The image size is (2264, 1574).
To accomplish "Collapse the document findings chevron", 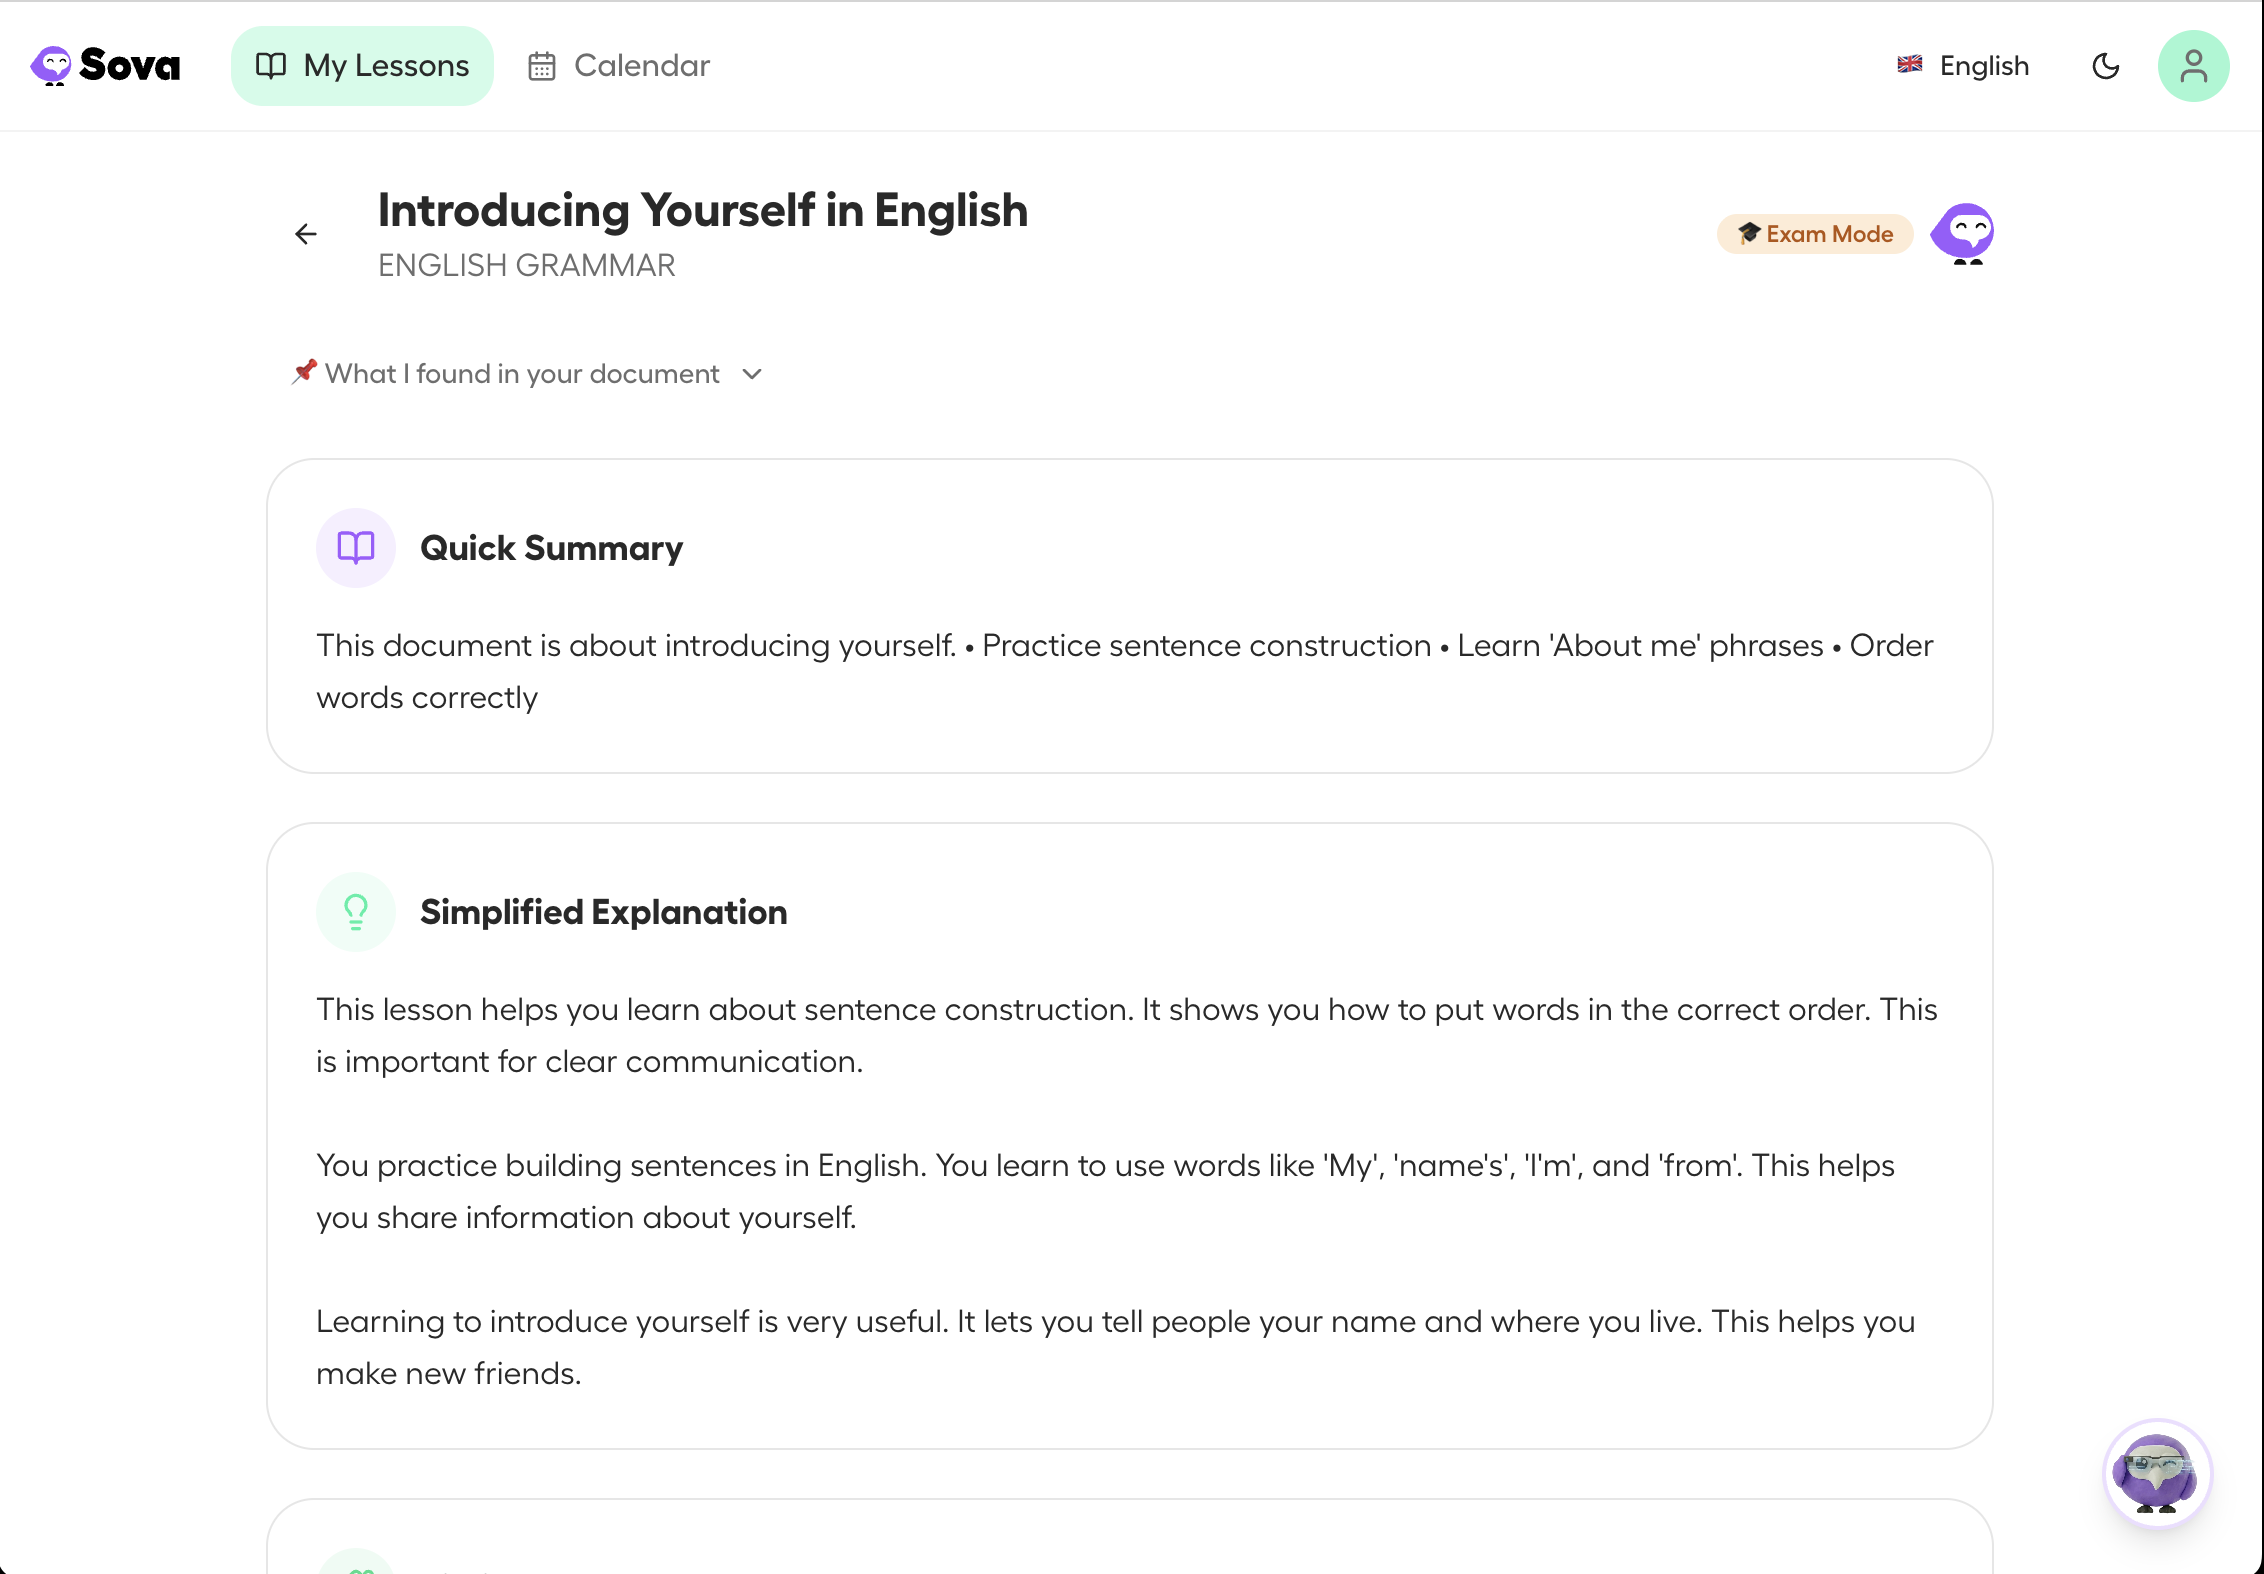I will point(752,374).
